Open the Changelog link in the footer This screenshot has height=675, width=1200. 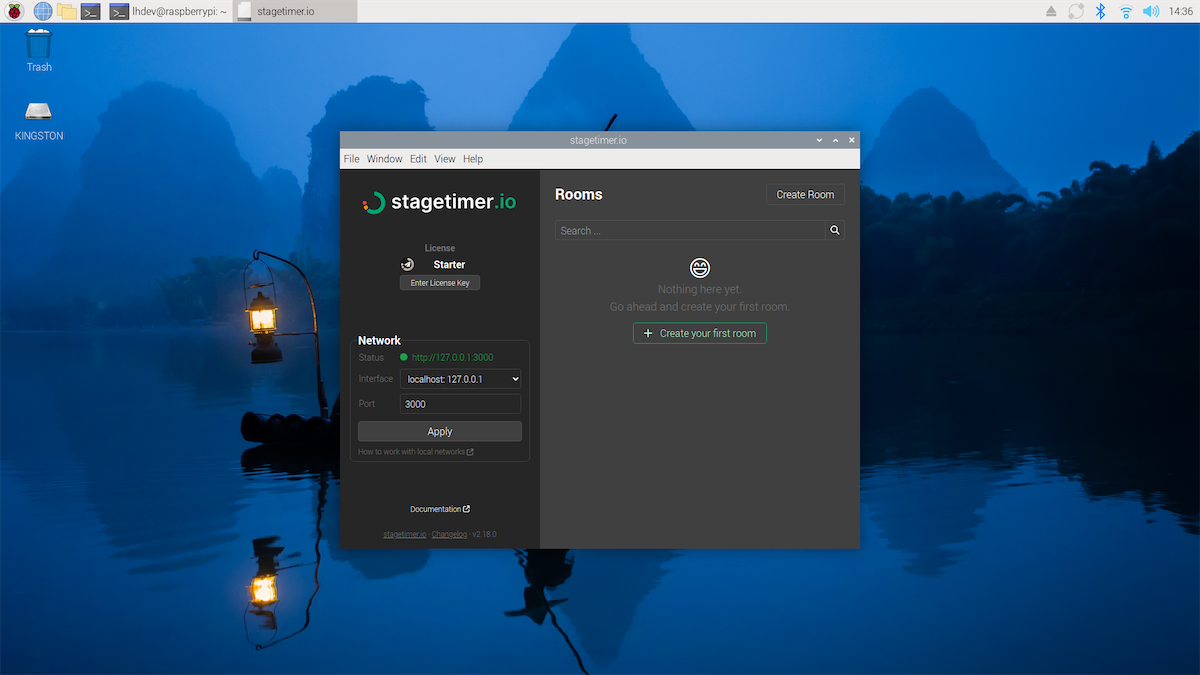[x=449, y=533]
